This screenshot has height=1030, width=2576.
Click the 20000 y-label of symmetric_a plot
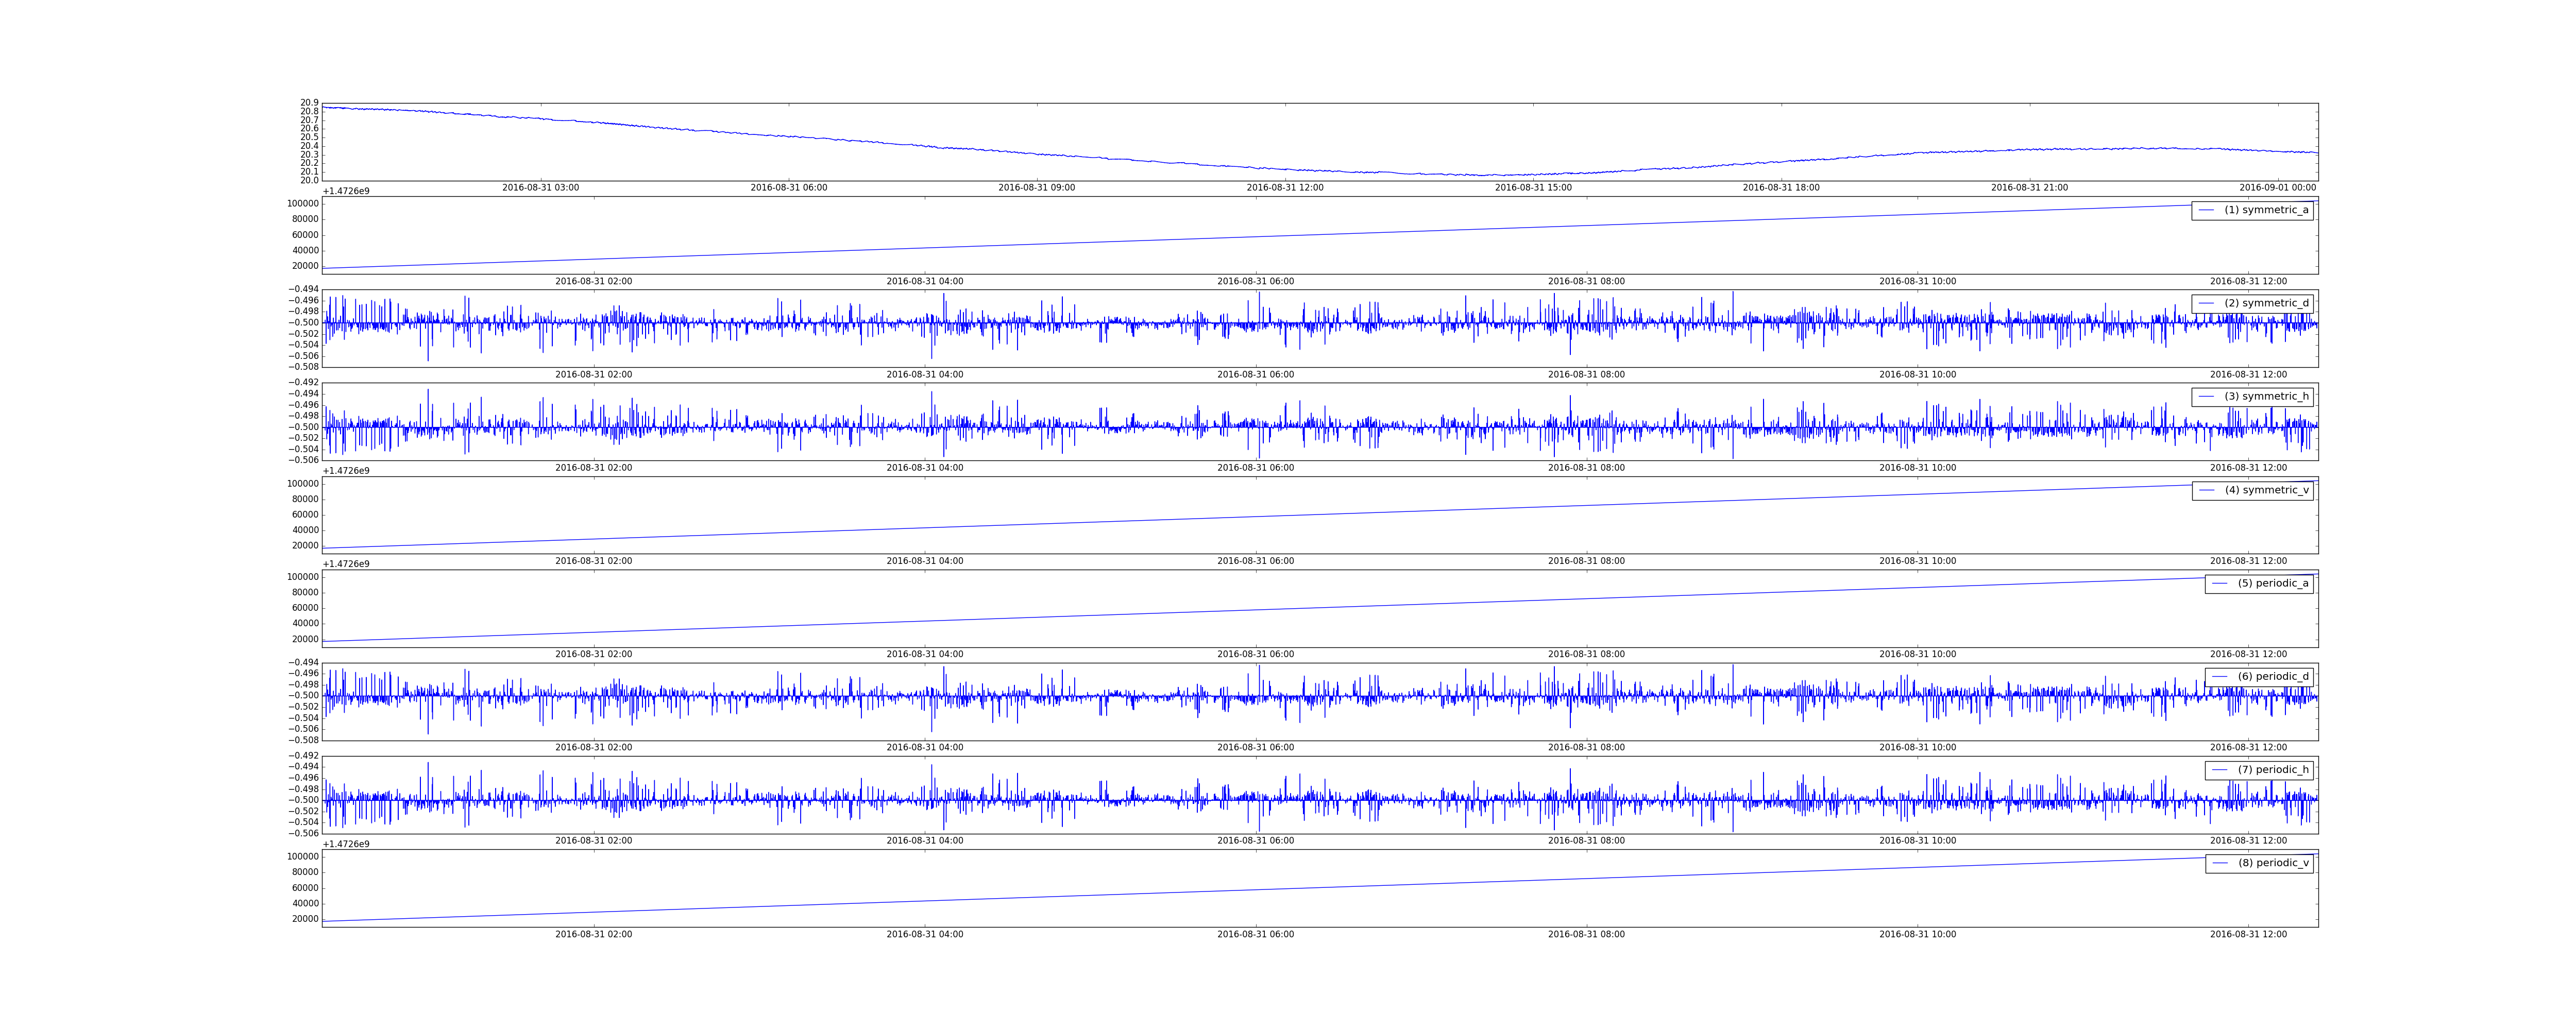click(x=305, y=266)
